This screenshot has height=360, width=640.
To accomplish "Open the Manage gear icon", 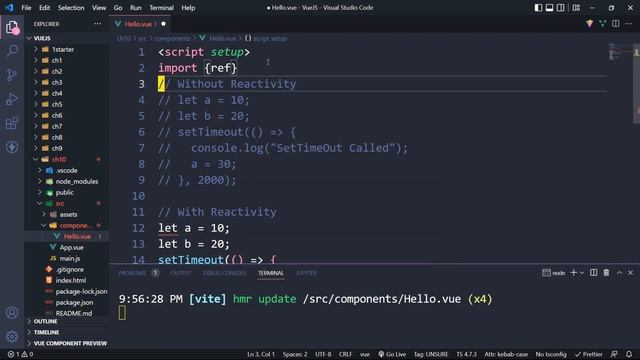I will pos(12,337).
